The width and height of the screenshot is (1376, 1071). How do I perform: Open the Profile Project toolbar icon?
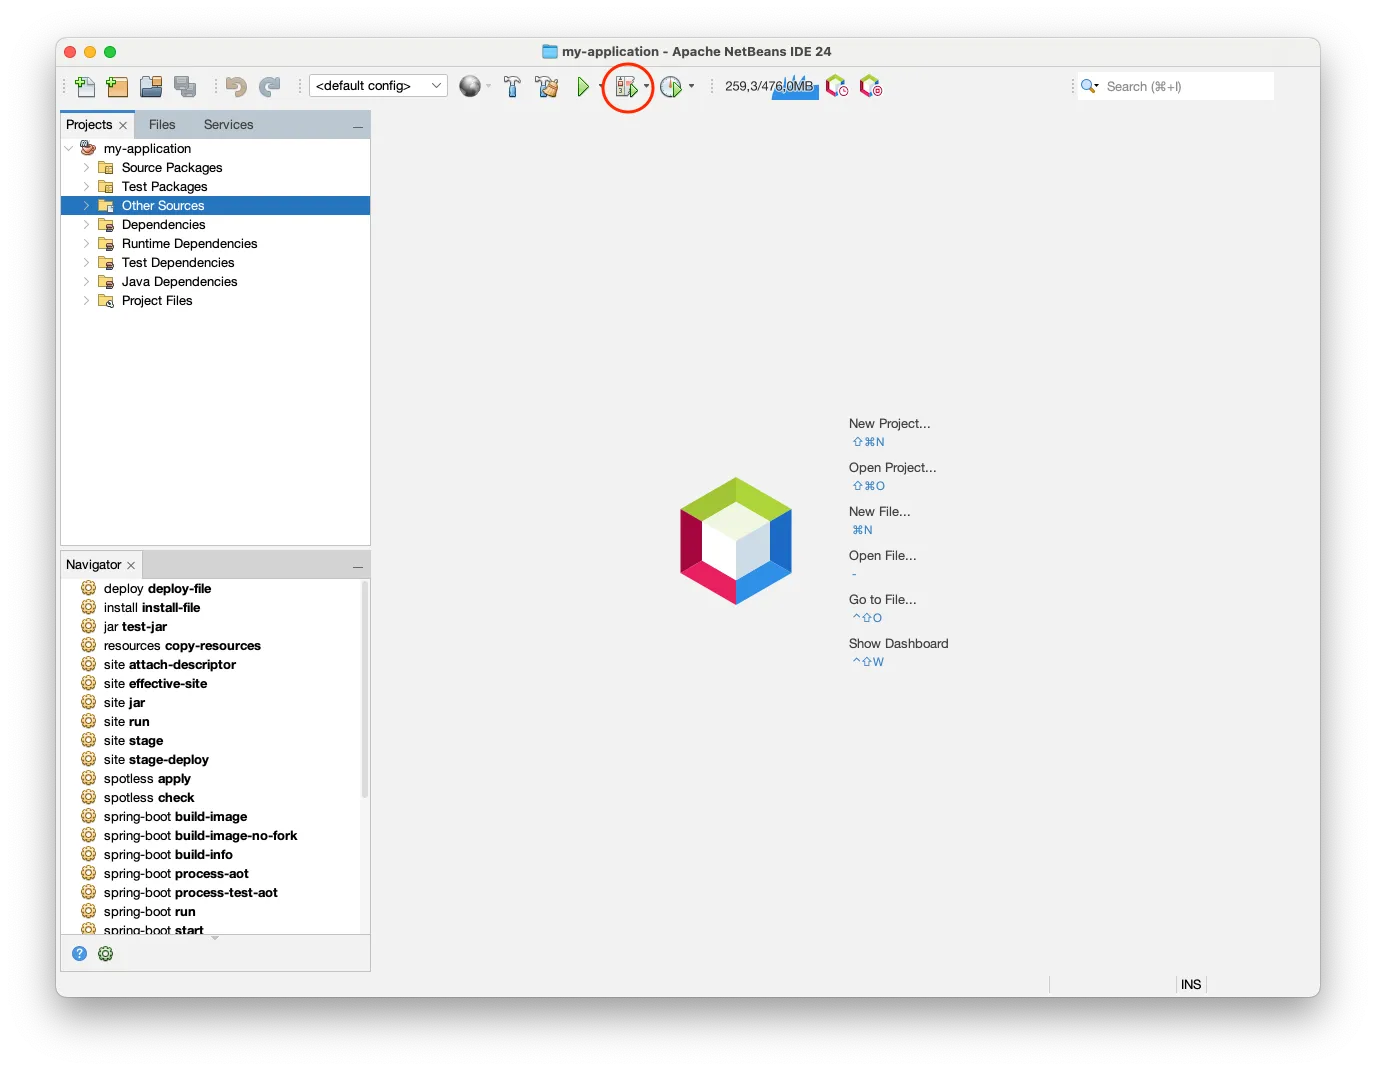pyautogui.click(x=672, y=86)
